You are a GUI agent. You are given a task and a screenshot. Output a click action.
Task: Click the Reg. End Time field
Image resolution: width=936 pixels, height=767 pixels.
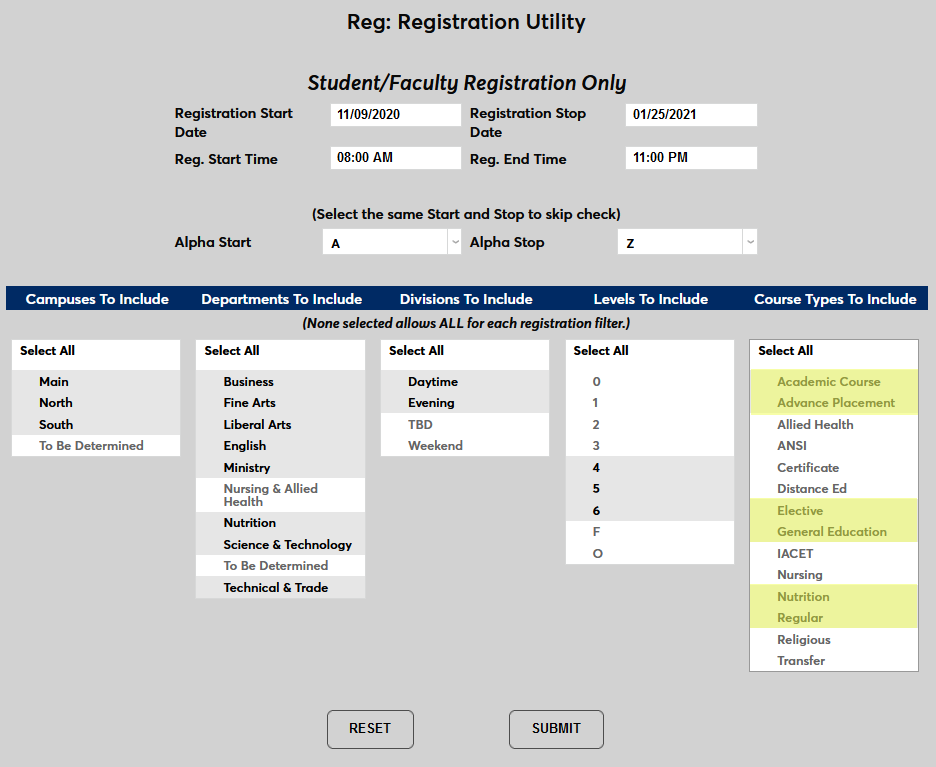(x=691, y=157)
